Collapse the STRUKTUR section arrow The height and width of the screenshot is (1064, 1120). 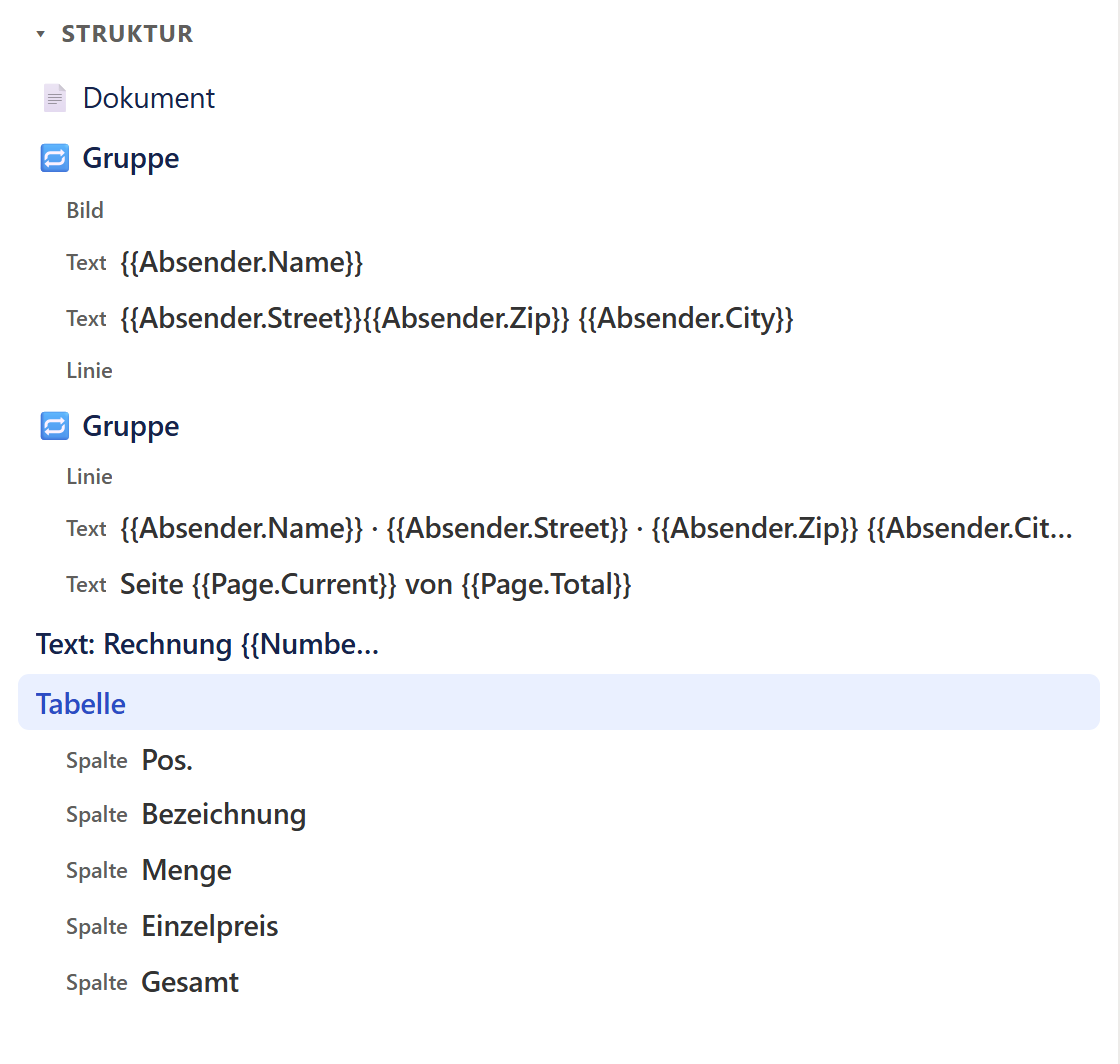(41, 34)
